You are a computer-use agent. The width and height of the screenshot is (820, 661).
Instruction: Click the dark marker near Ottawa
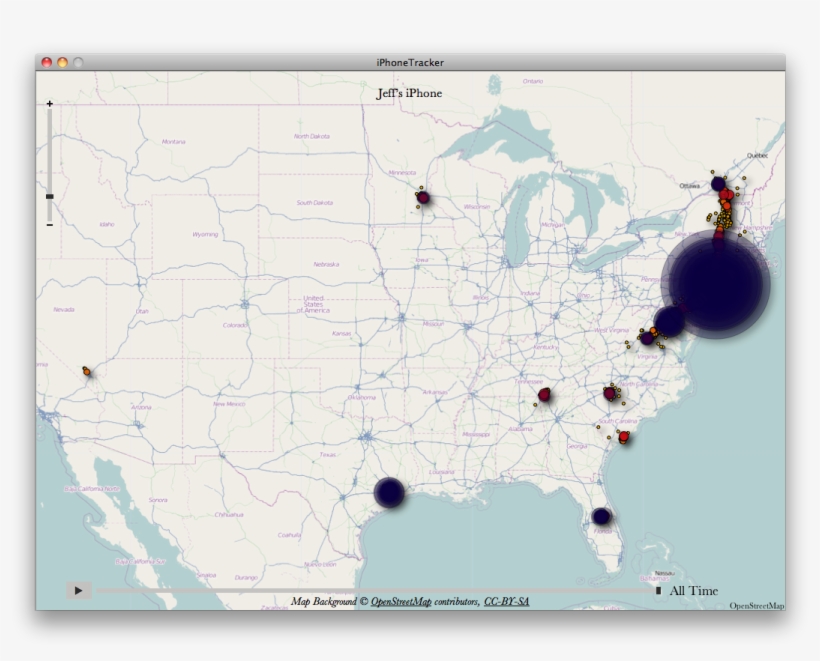coord(718,184)
